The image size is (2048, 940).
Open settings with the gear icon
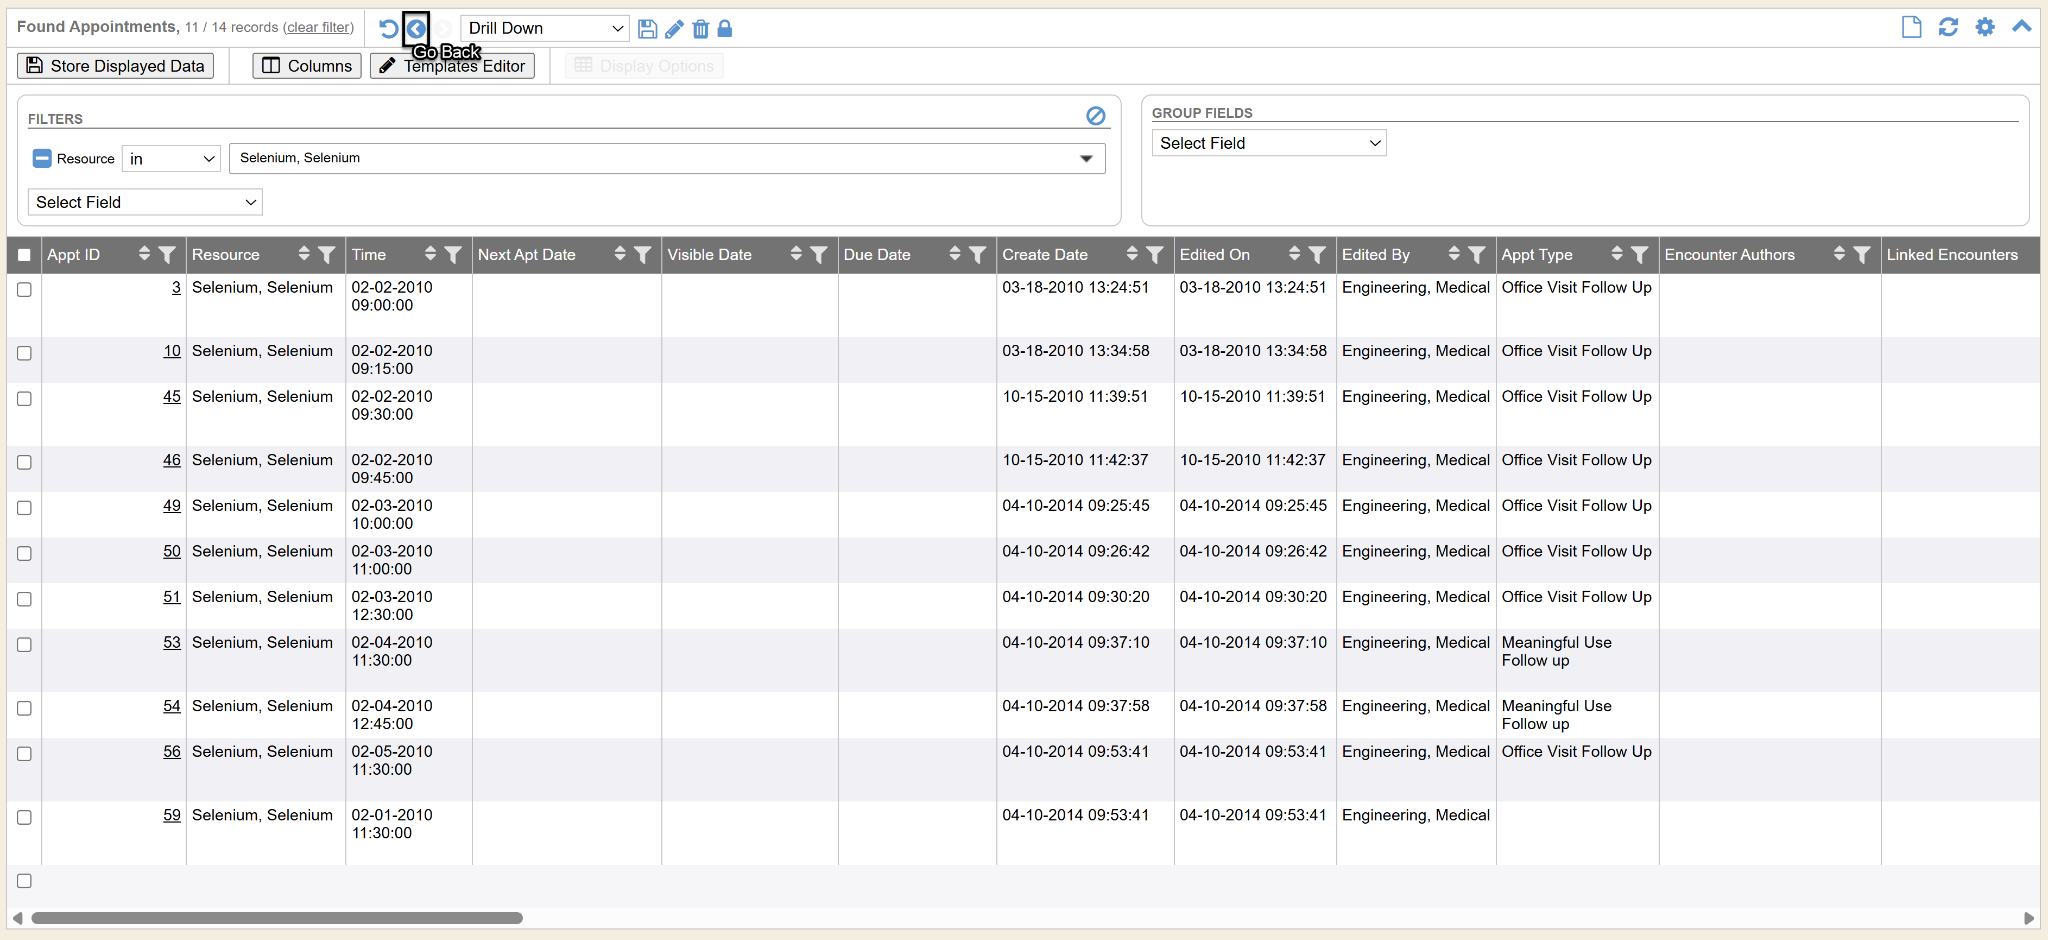tap(1985, 27)
